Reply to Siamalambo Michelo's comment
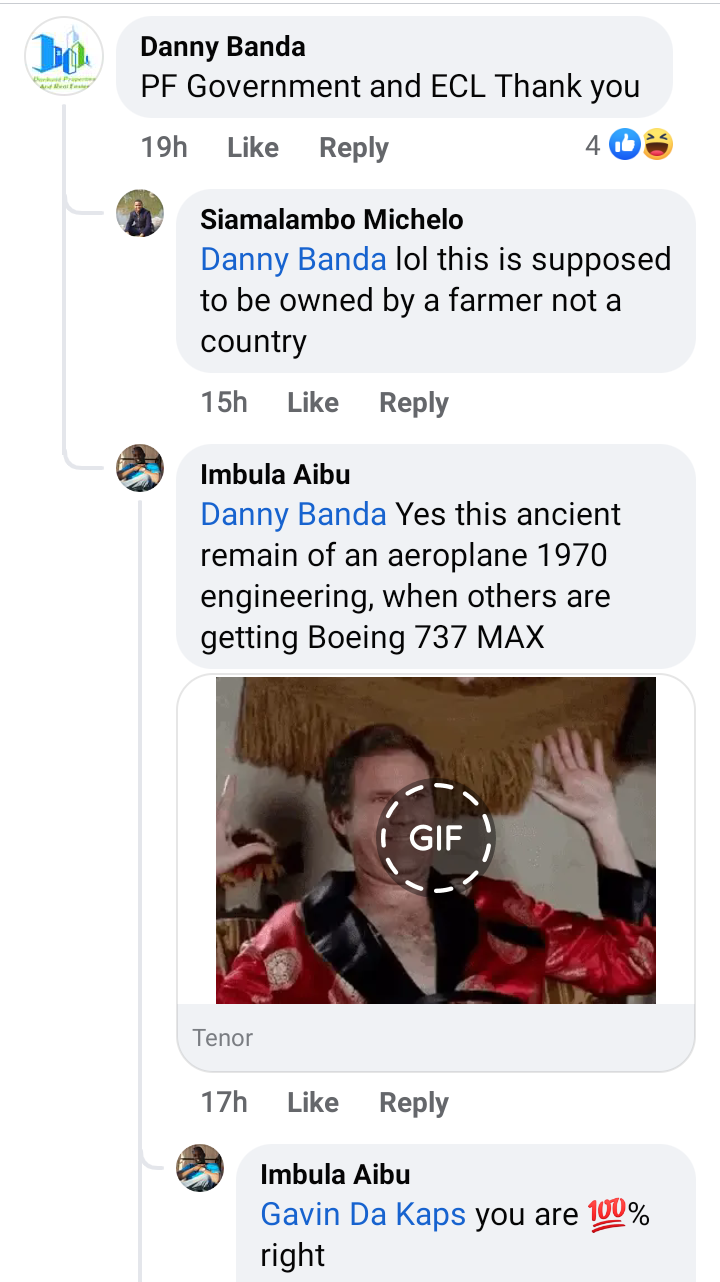720x1282 pixels. click(413, 403)
